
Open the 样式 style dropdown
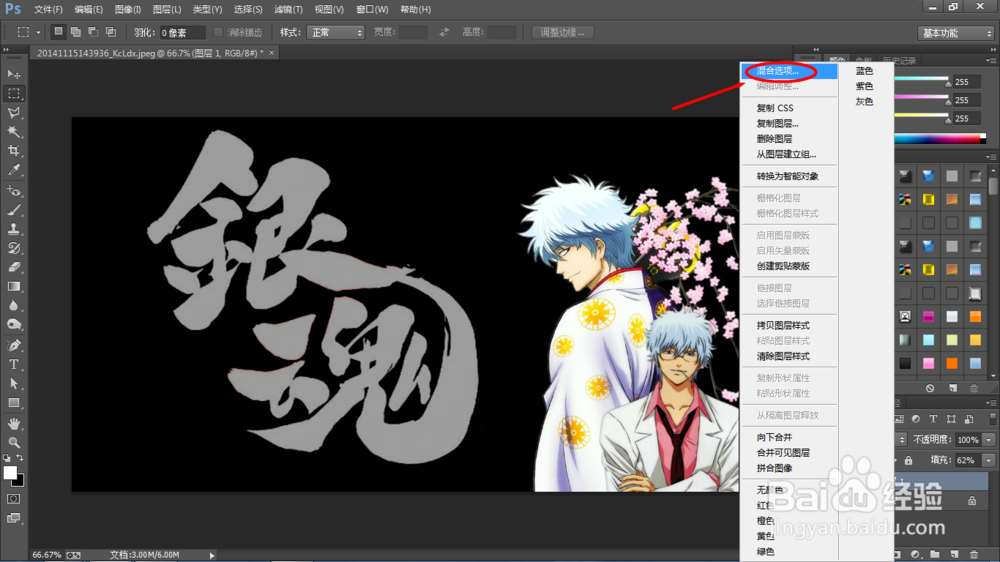click(x=335, y=32)
